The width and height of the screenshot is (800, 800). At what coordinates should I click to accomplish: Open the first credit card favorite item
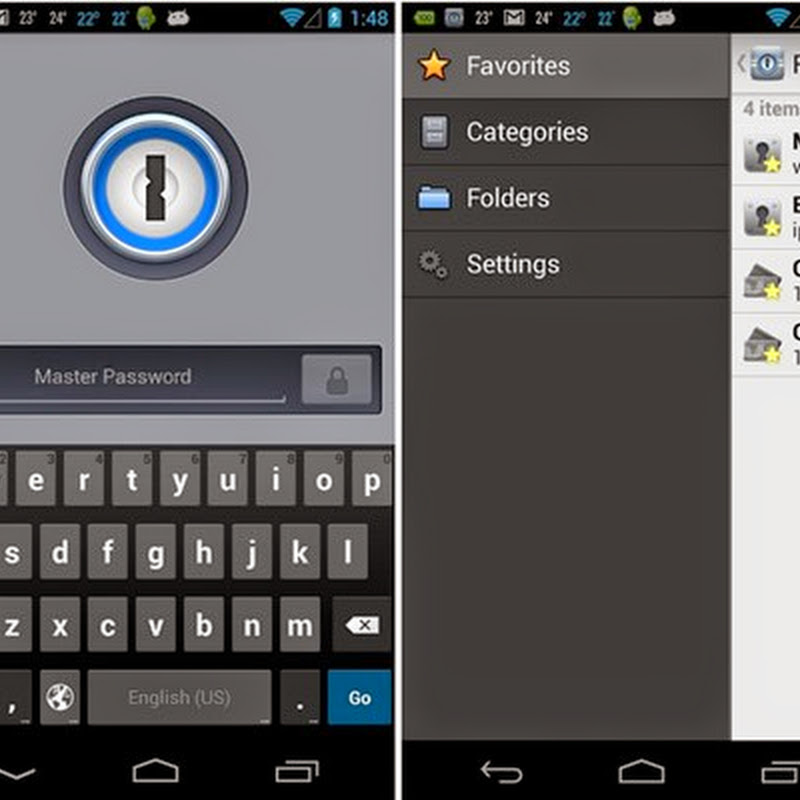[x=766, y=281]
